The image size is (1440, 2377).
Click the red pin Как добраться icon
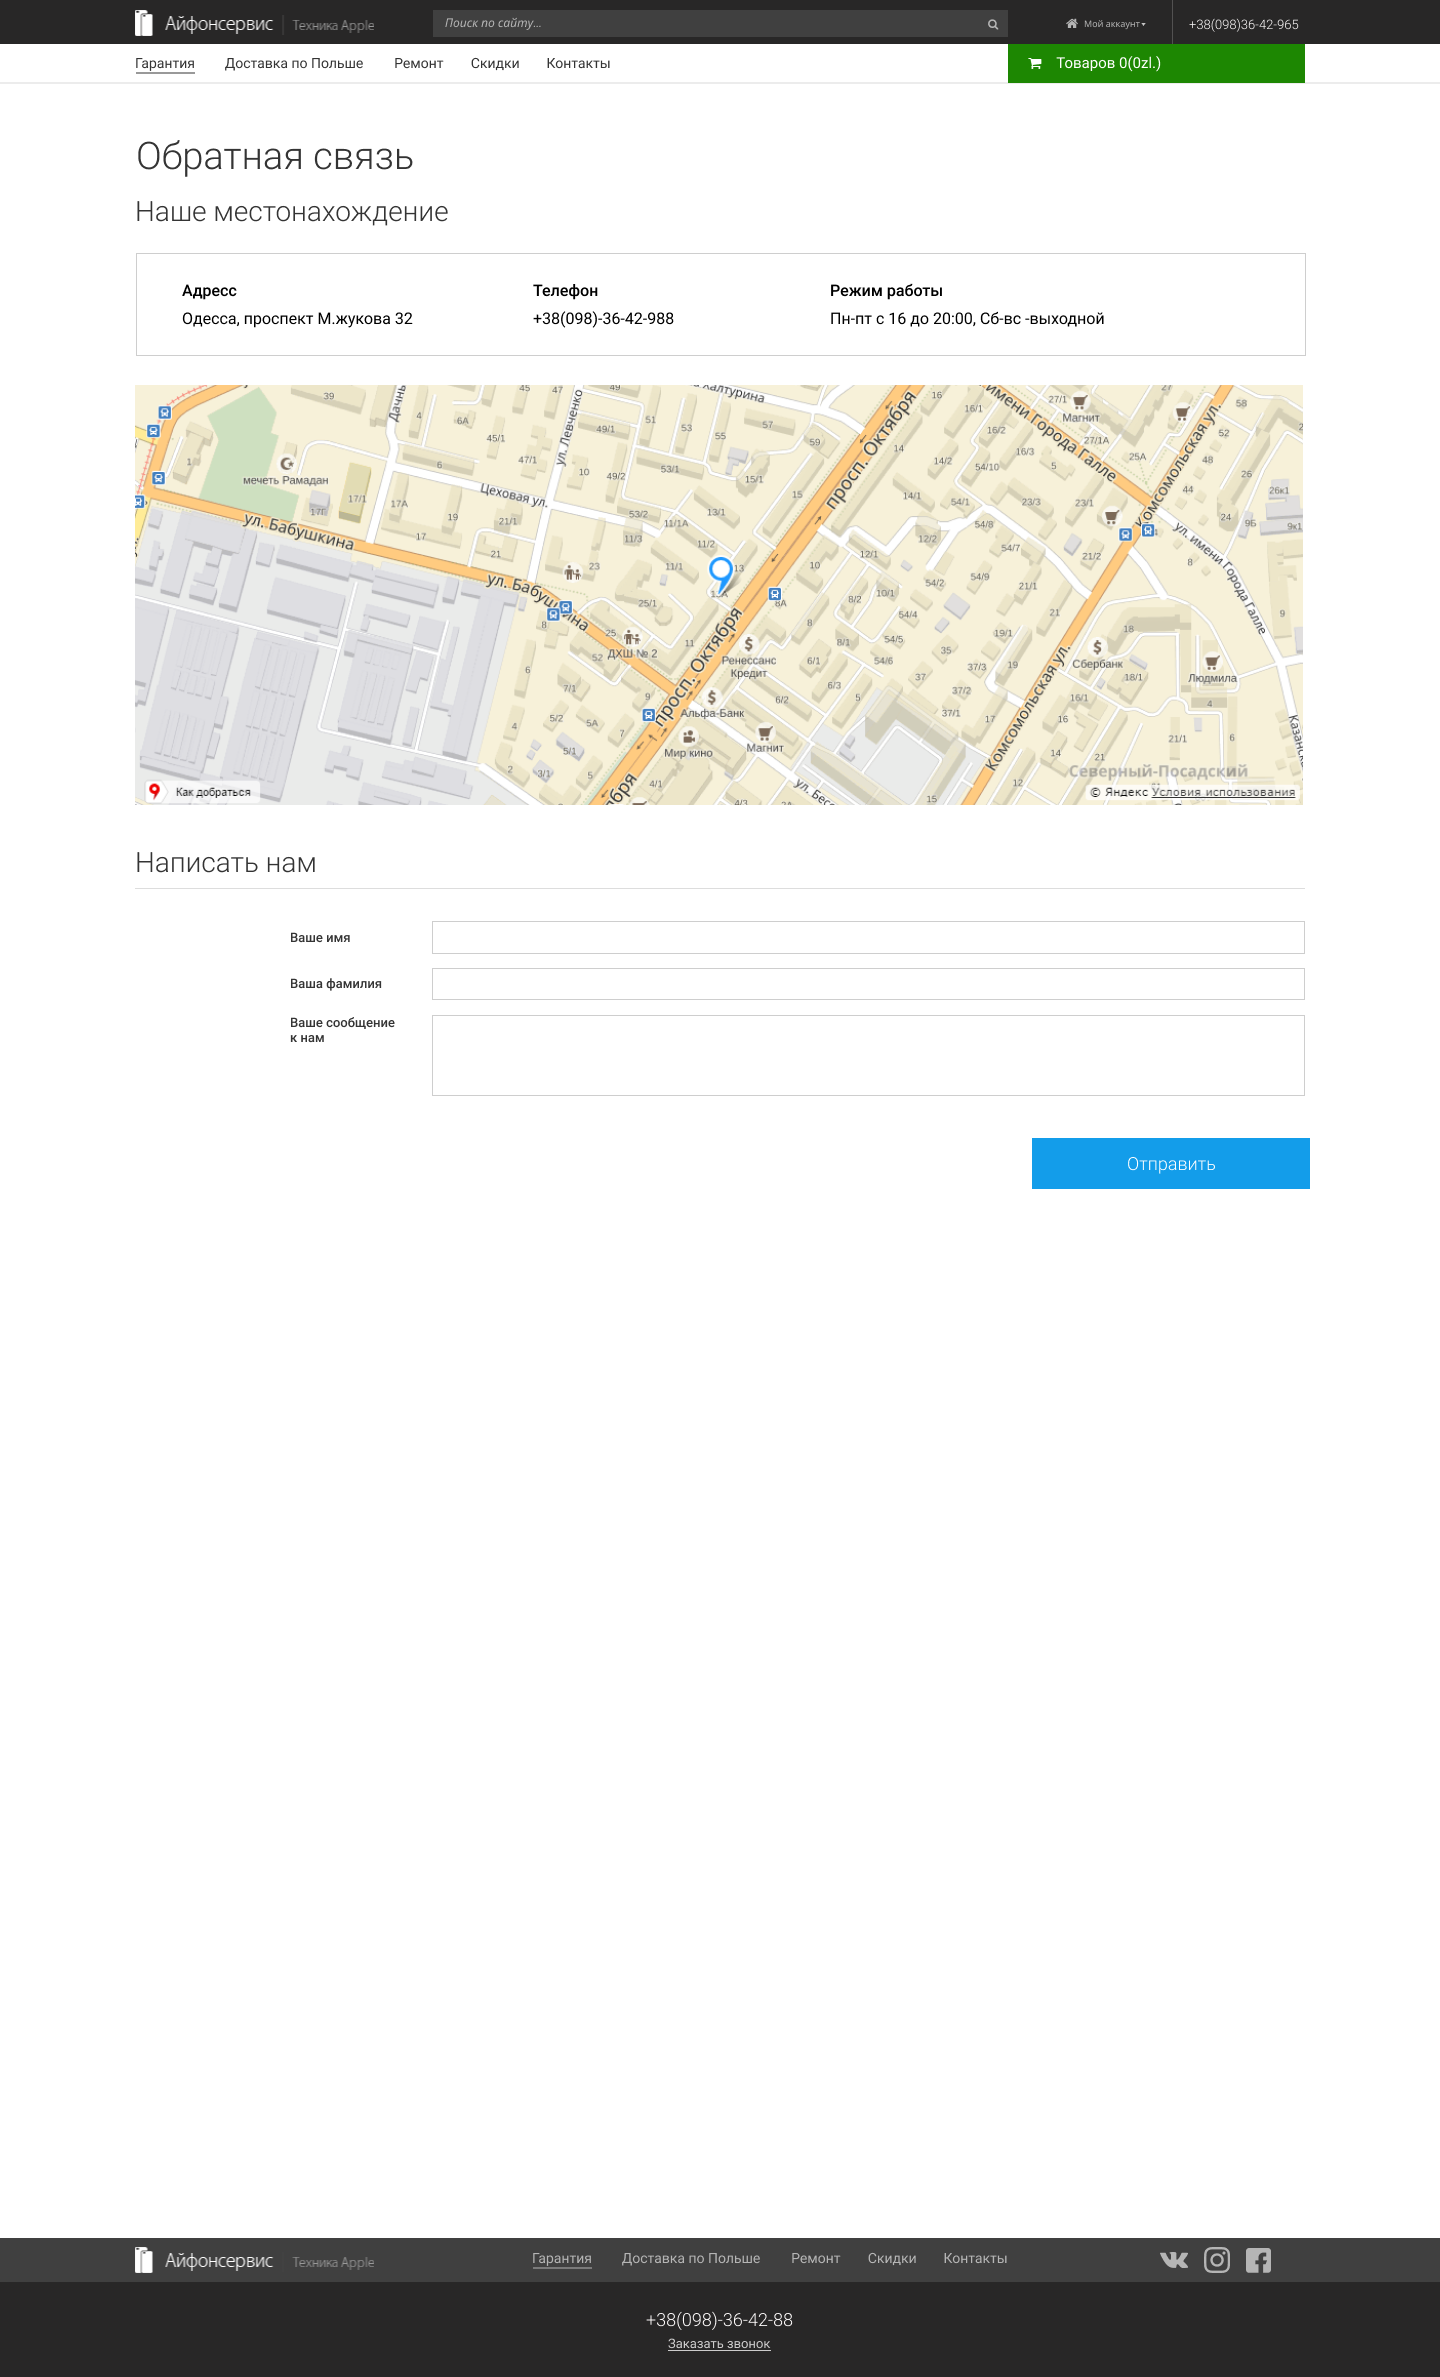click(x=154, y=791)
